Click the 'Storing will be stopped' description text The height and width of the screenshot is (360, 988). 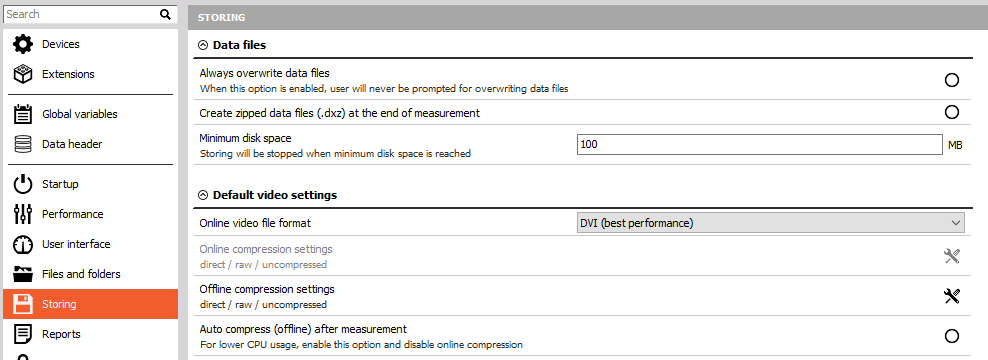tap(335, 153)
